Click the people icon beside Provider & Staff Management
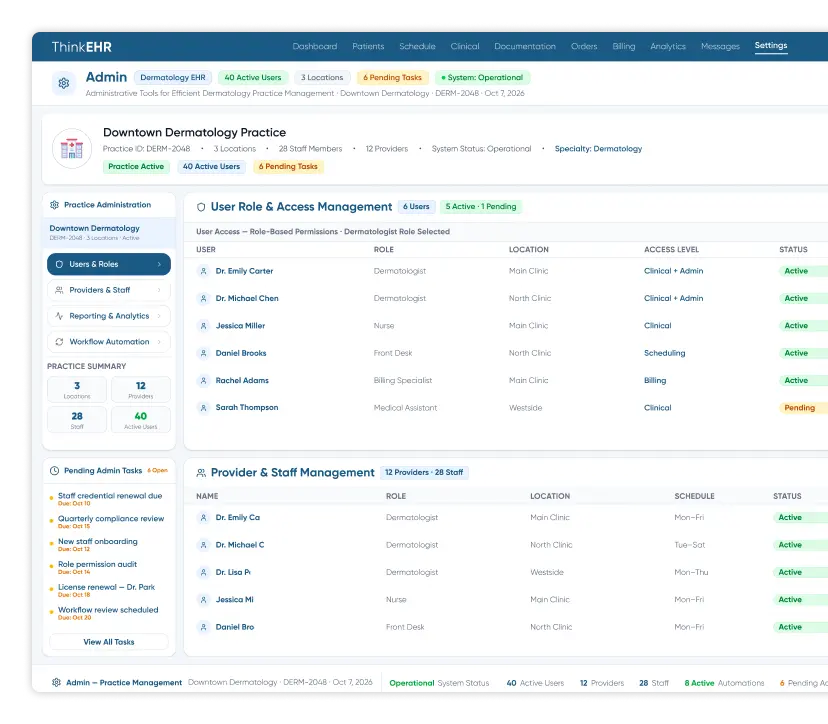Viewport: 828px width, 724px height. (201, 473)
